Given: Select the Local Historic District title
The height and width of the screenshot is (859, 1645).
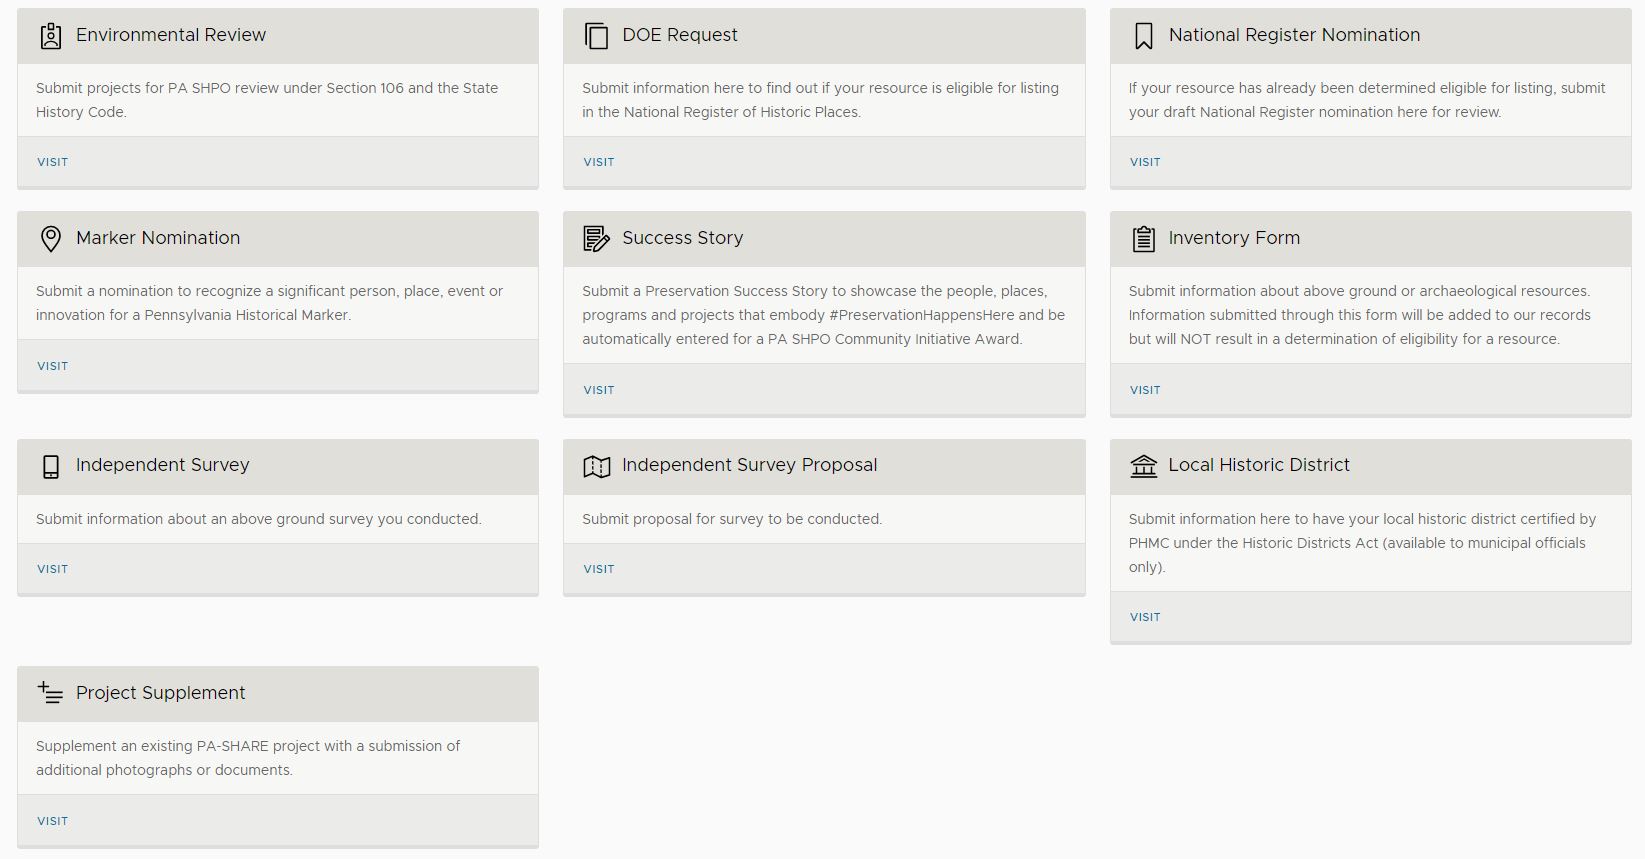Looking at the screenshot, I should (x=1259, y=465).
